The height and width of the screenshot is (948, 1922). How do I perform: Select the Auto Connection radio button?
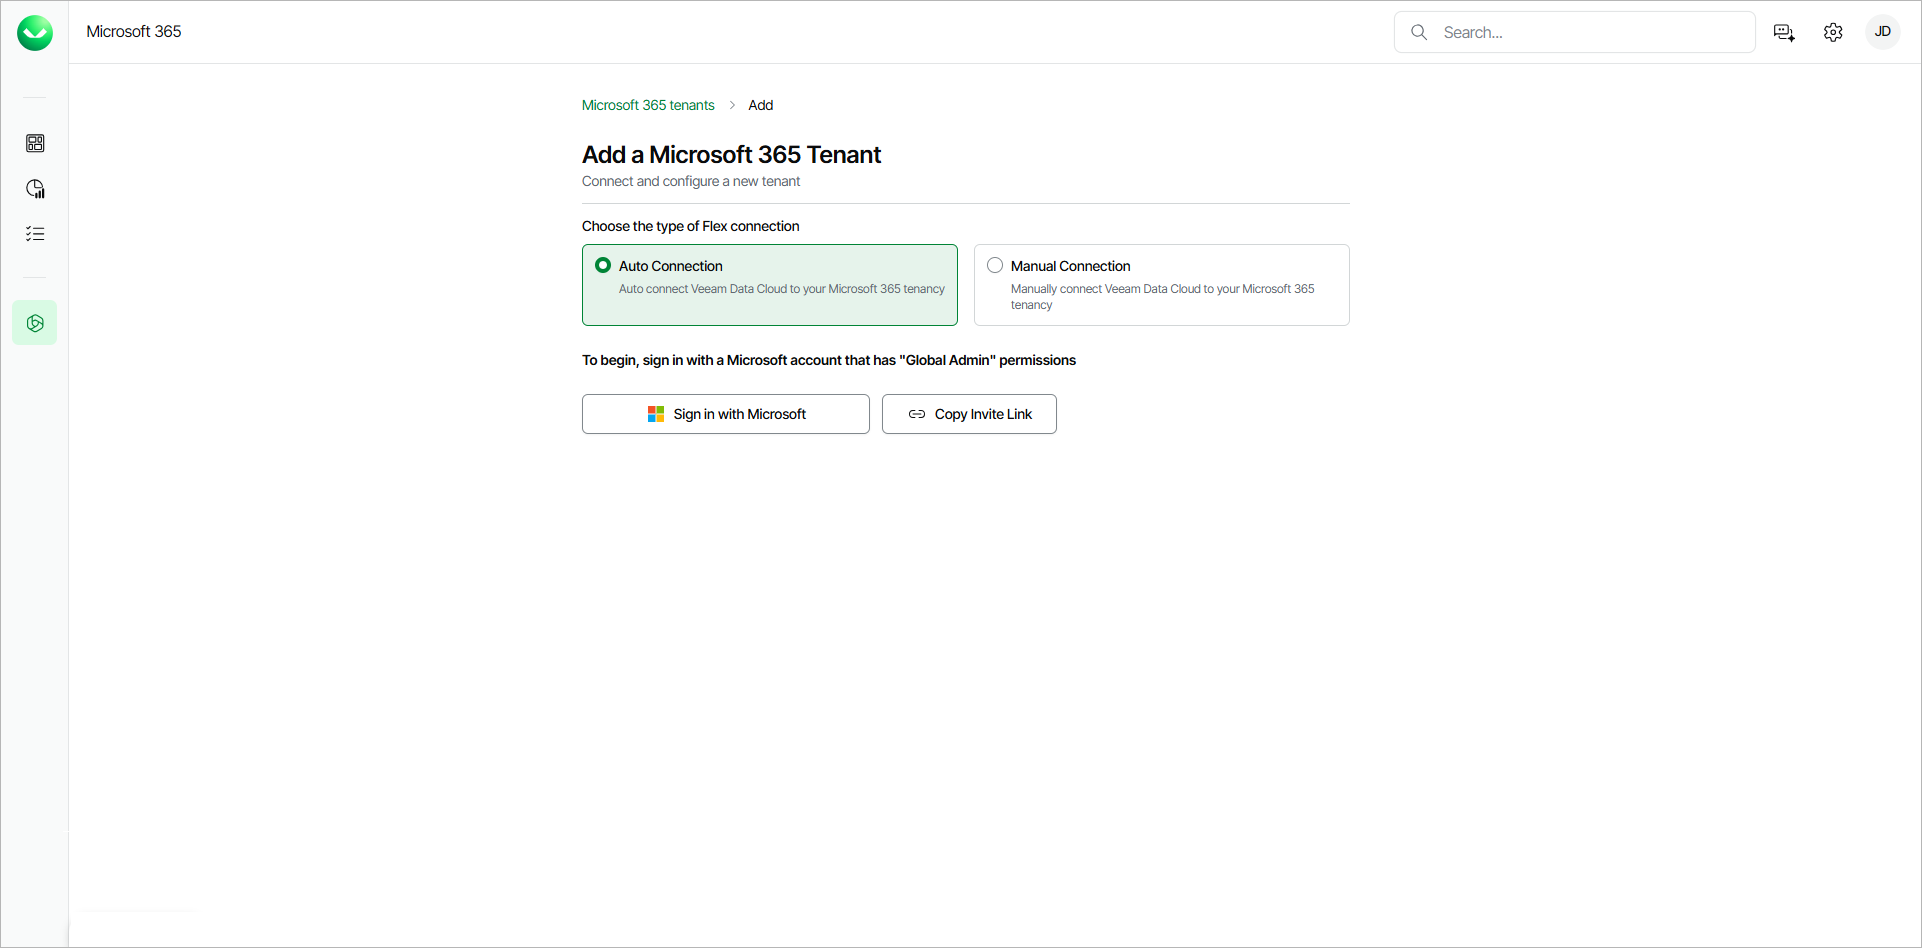(603, 265)
